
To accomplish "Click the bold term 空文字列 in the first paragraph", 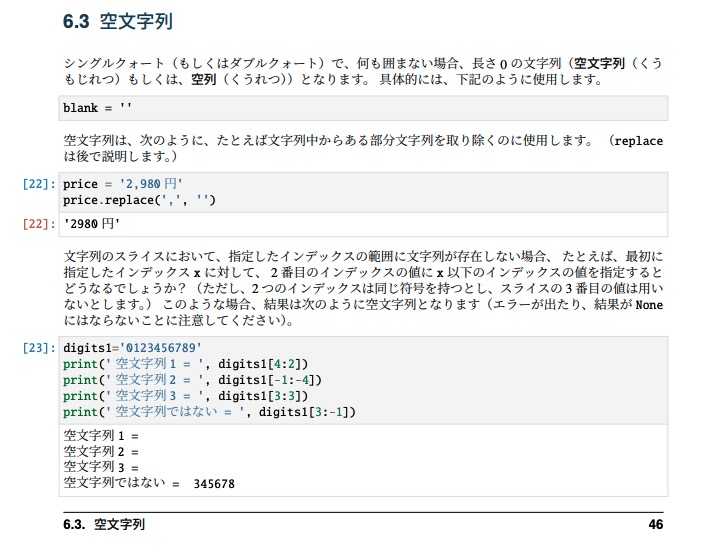I will (x=599, y=64).
